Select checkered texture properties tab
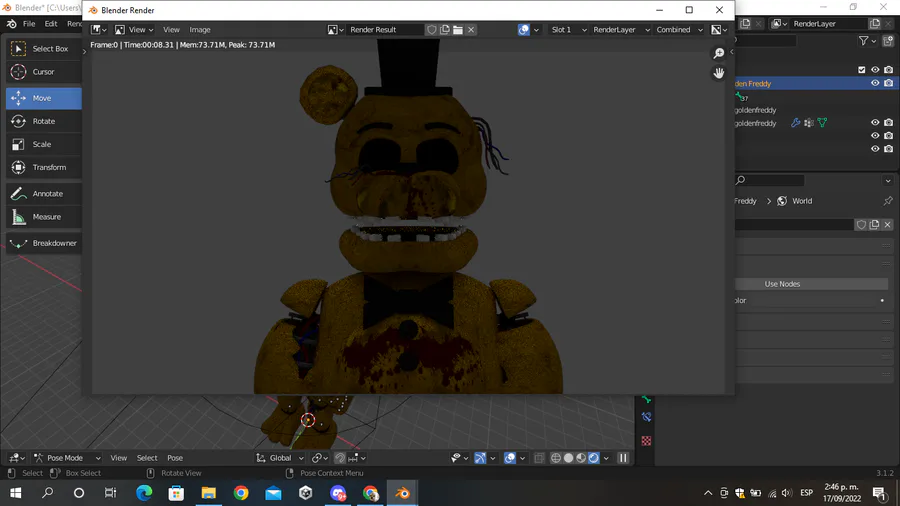 [646, 441]
